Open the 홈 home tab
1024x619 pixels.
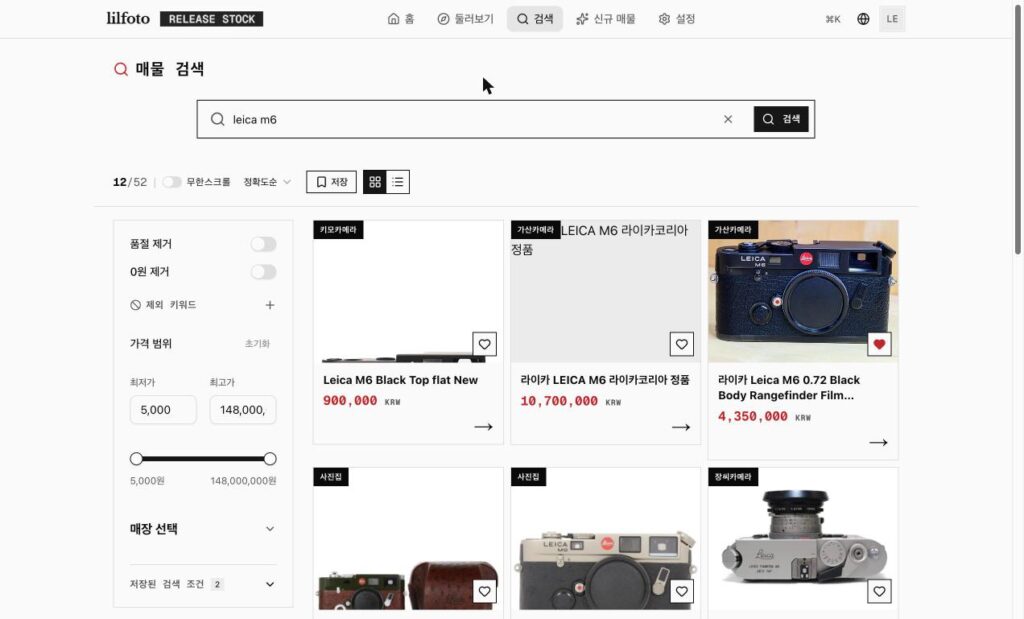tap(401, 19)
